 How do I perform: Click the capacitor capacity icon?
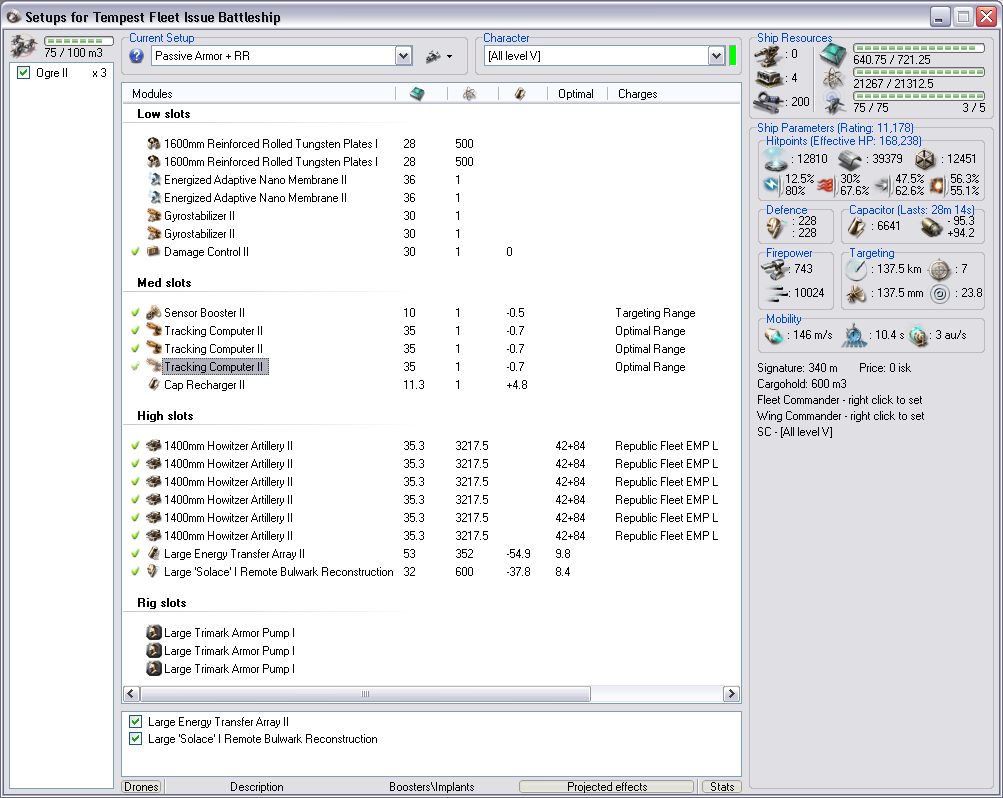tap(857, 226)
